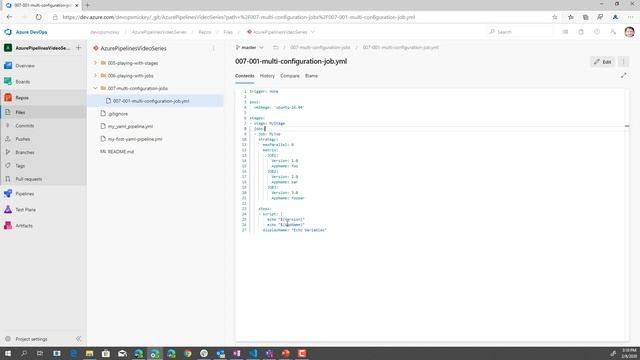Click the Edit button

[603, 62]
